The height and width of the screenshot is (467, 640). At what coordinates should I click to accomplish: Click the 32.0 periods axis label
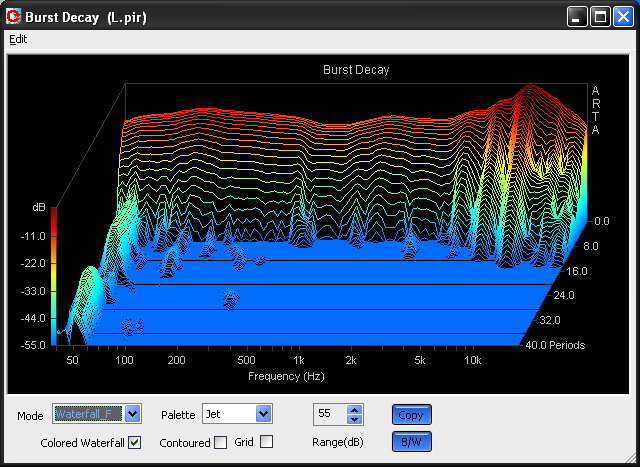[x=550, y=320]
